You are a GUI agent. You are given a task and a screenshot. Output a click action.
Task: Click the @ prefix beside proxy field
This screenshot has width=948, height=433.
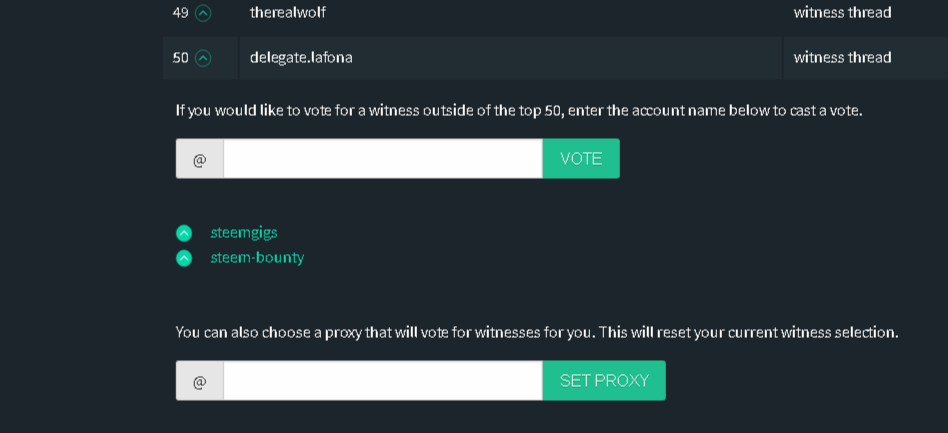click(x=200, y=380)
